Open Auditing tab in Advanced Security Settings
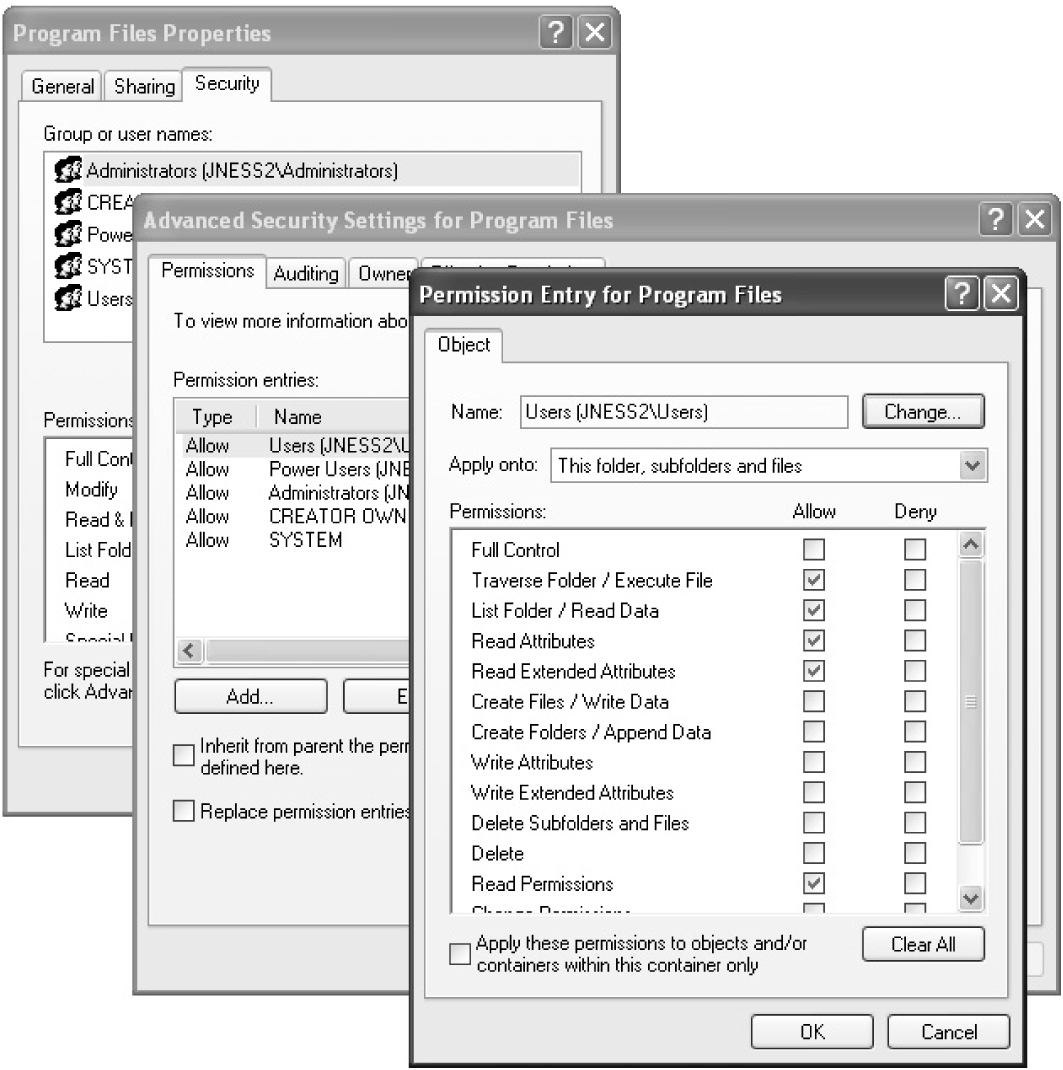This screenshot has width=1063, height=1070. click(x=306, y=274)
